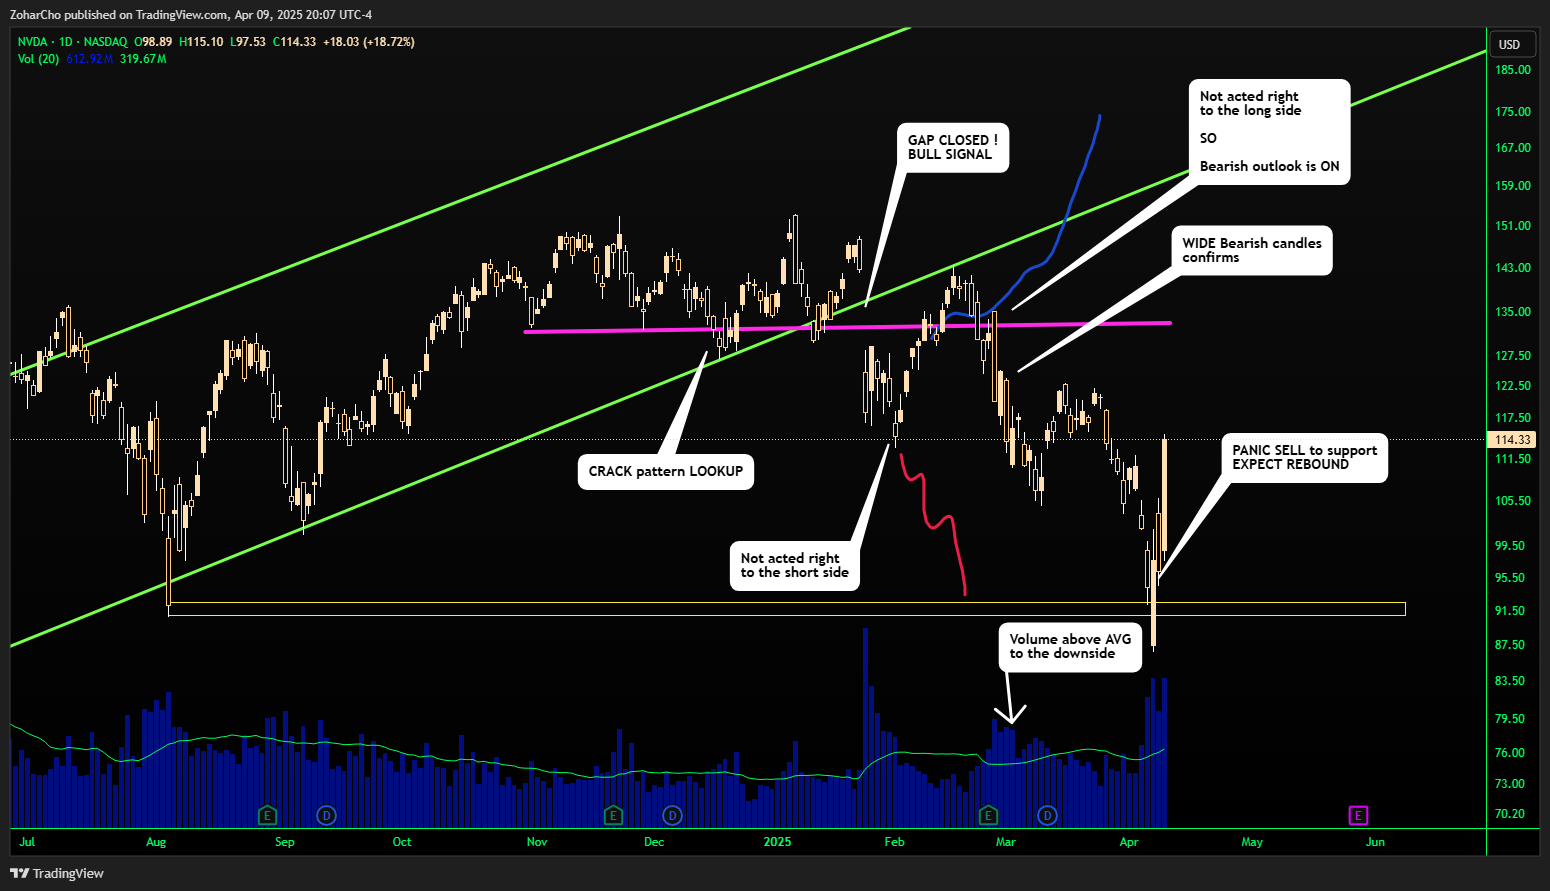The image size is (1550, 891).
Task: Click the Aug label on time axis
Action: tap(156, 842)
